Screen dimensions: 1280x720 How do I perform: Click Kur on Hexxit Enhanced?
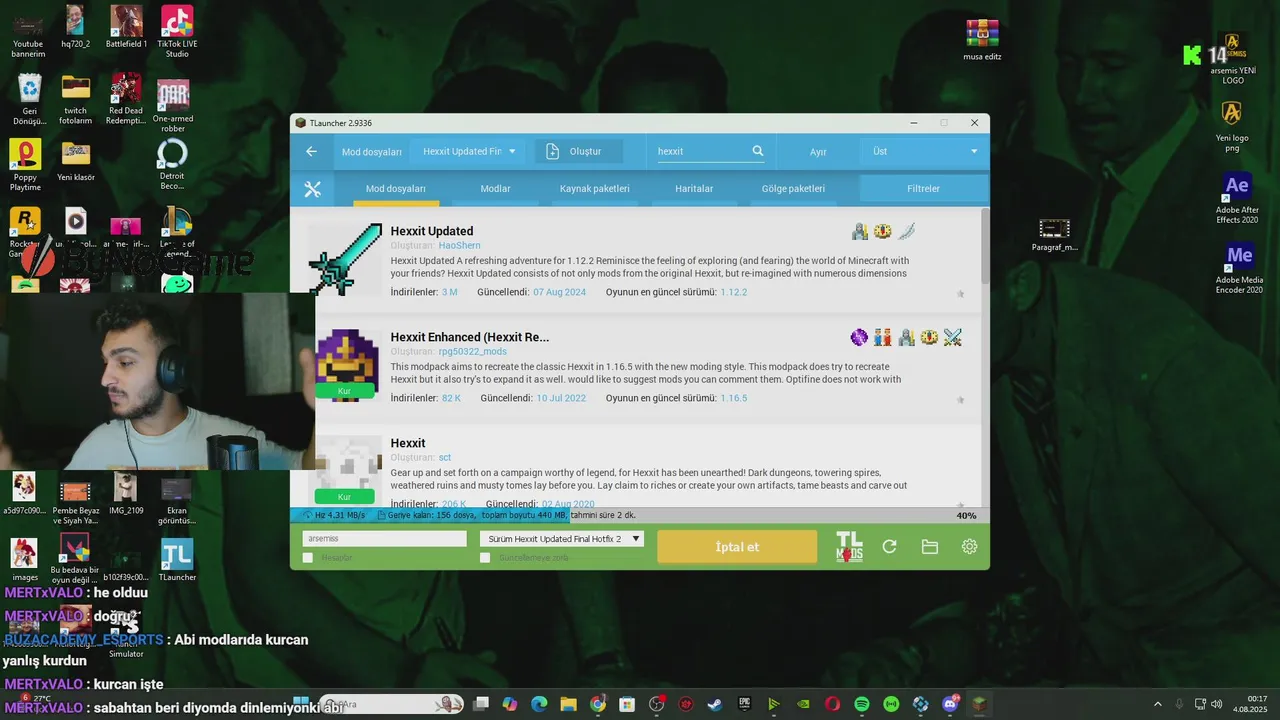pyautogui.click(x=344, y=391)
